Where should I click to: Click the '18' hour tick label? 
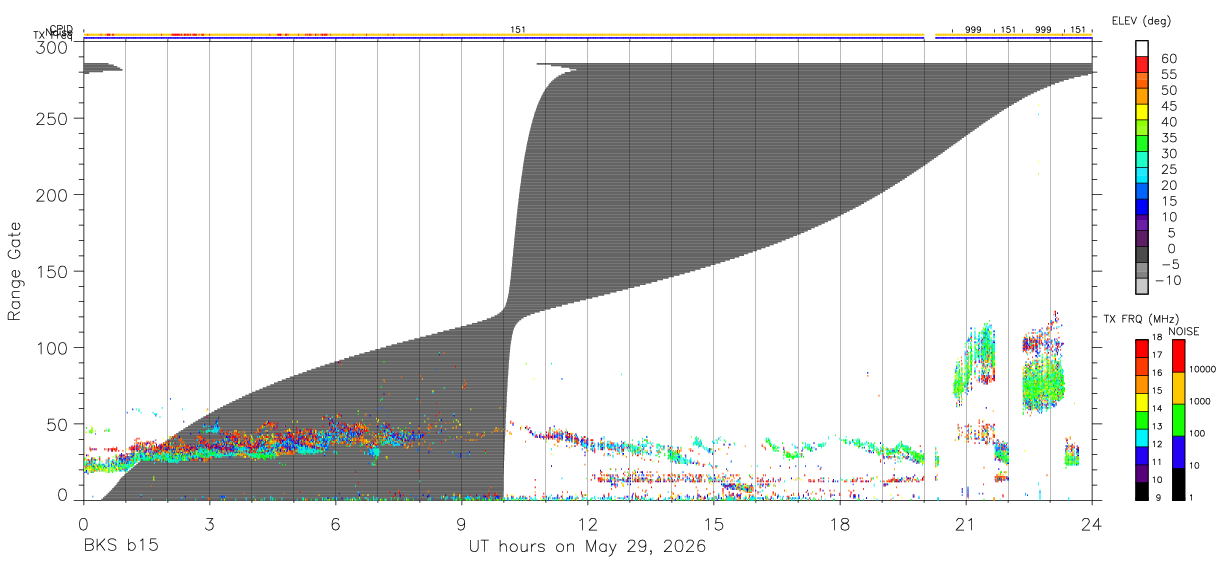click(840, 522)
